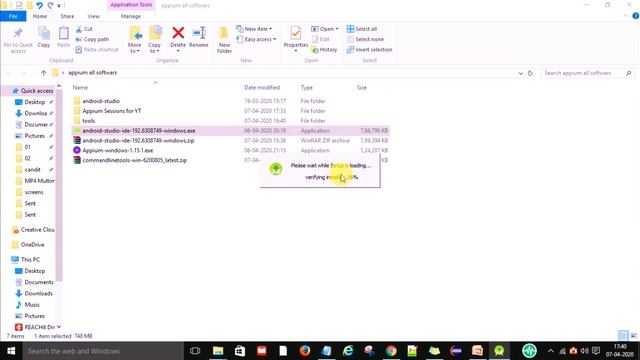Switch to the View ribbon tab
640x360 pixels.
(93, 16)
